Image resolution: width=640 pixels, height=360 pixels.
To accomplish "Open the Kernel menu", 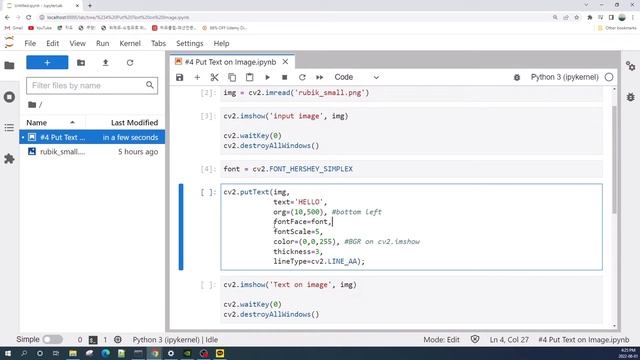I will pyautogui.click(x=130, y=43).
